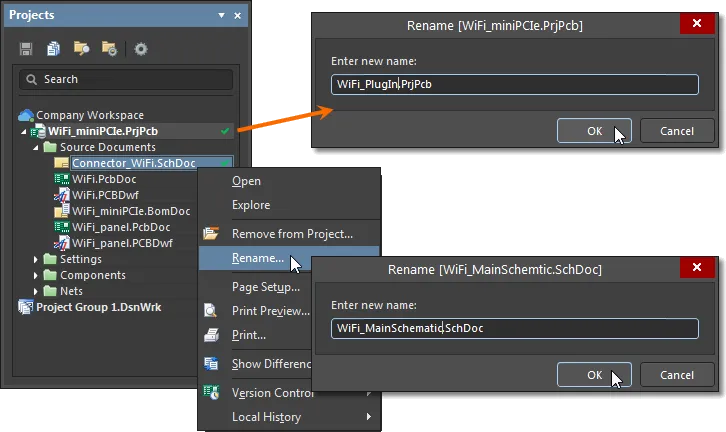Open Projects panel settings gear icon
The image size is (726, 432).
pos(141,49)
